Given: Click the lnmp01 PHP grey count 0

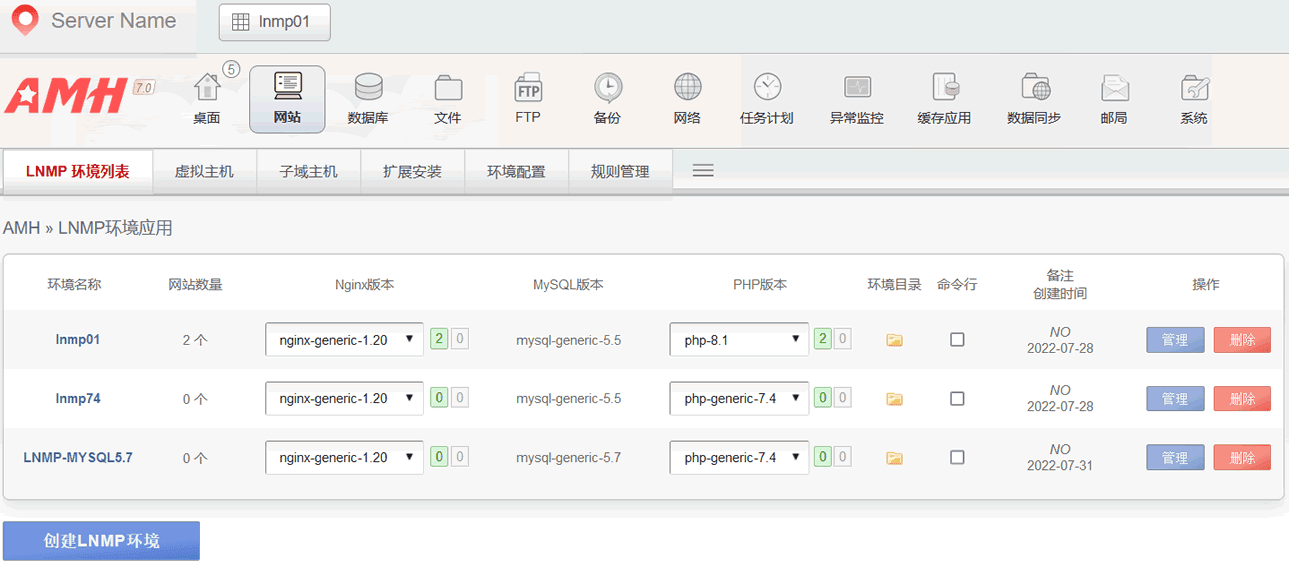Looking at the screenshot, I should [x=843, y=339].
